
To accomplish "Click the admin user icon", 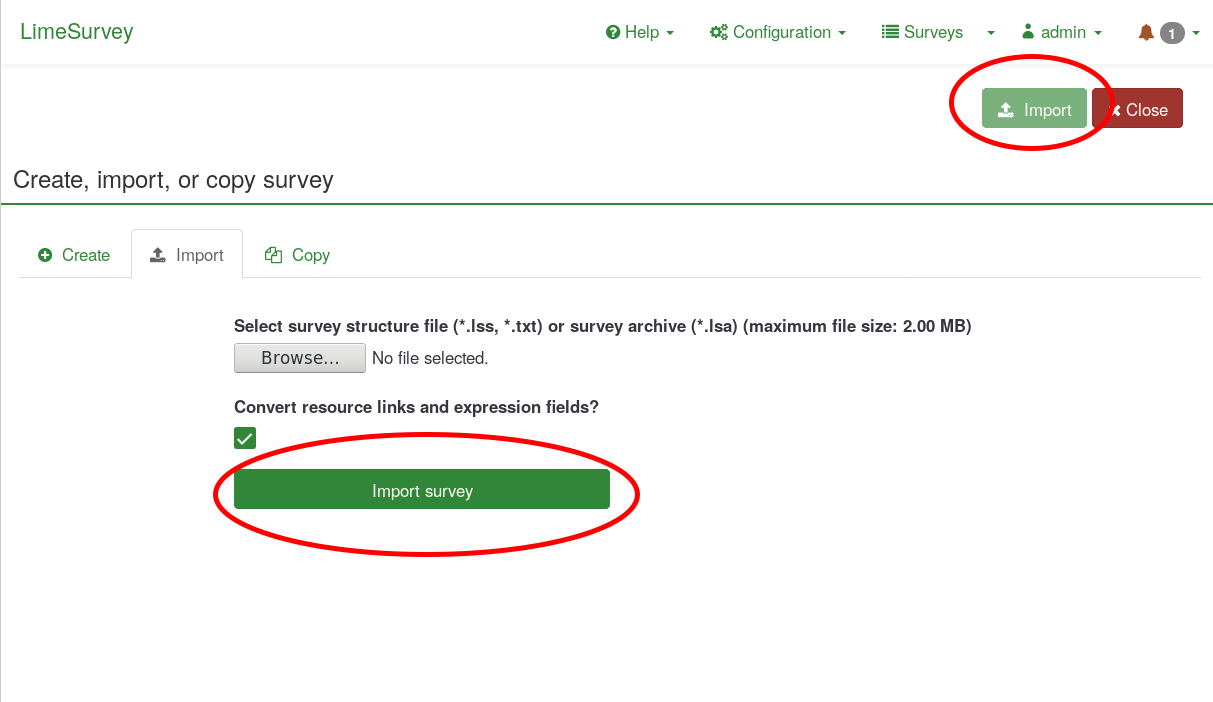I will click(1028, 32).
